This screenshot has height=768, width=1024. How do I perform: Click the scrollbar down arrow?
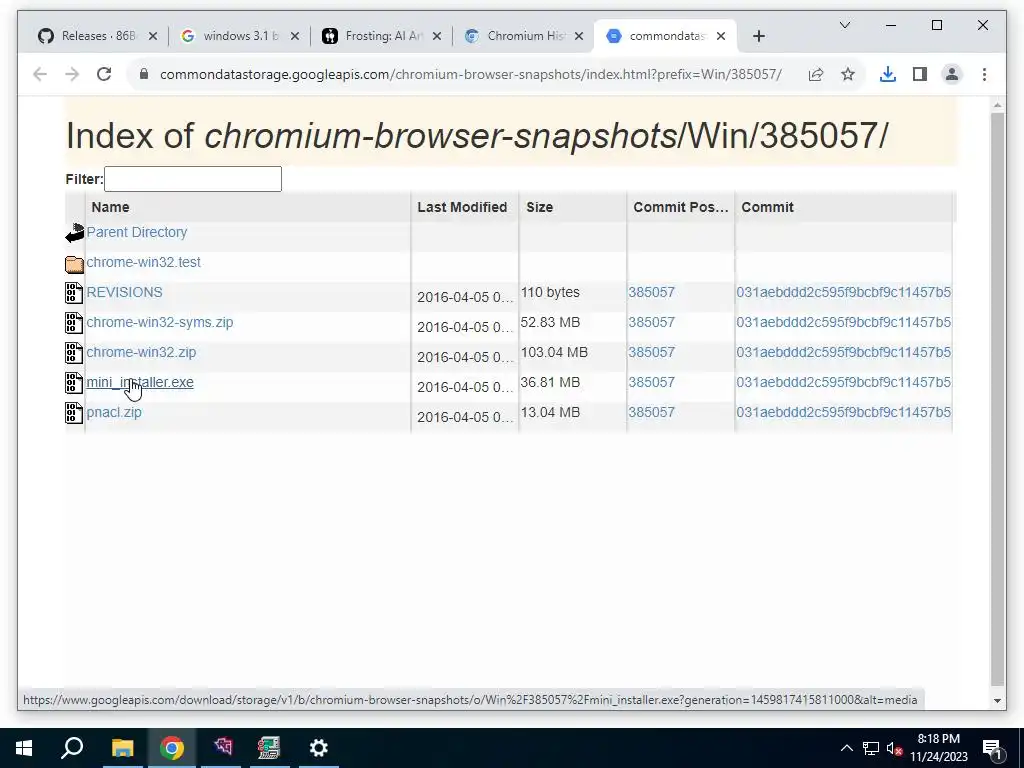click(997, 701)
